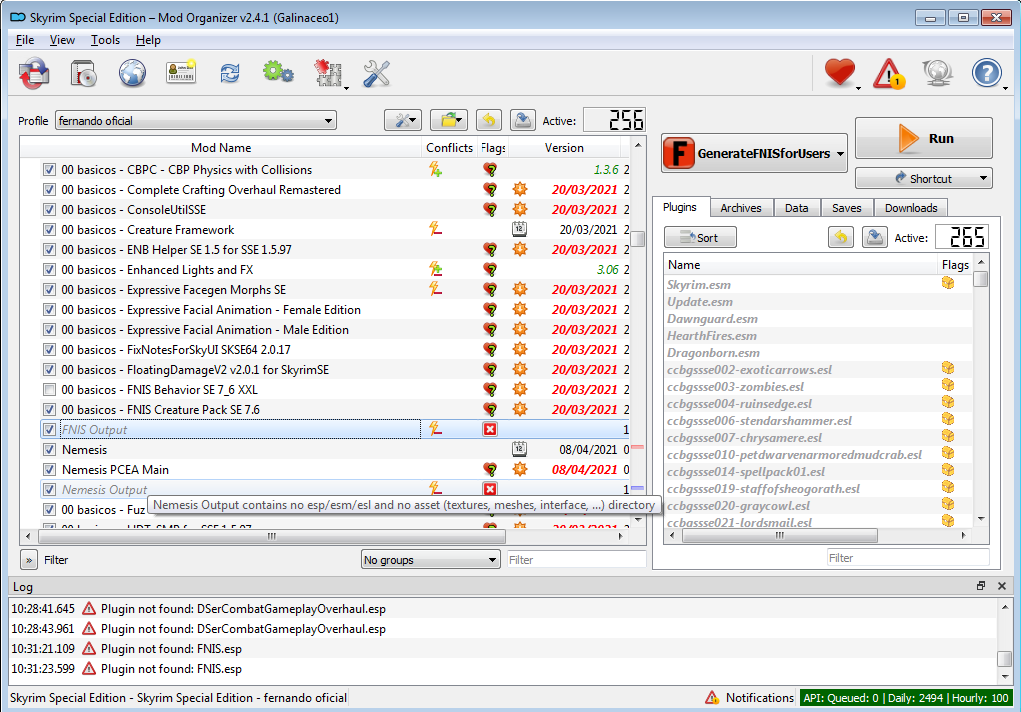The image size is (1021, 712).
Task: Switch to the Saves tab
Action: pyautogui.click(x=846, y=208)
